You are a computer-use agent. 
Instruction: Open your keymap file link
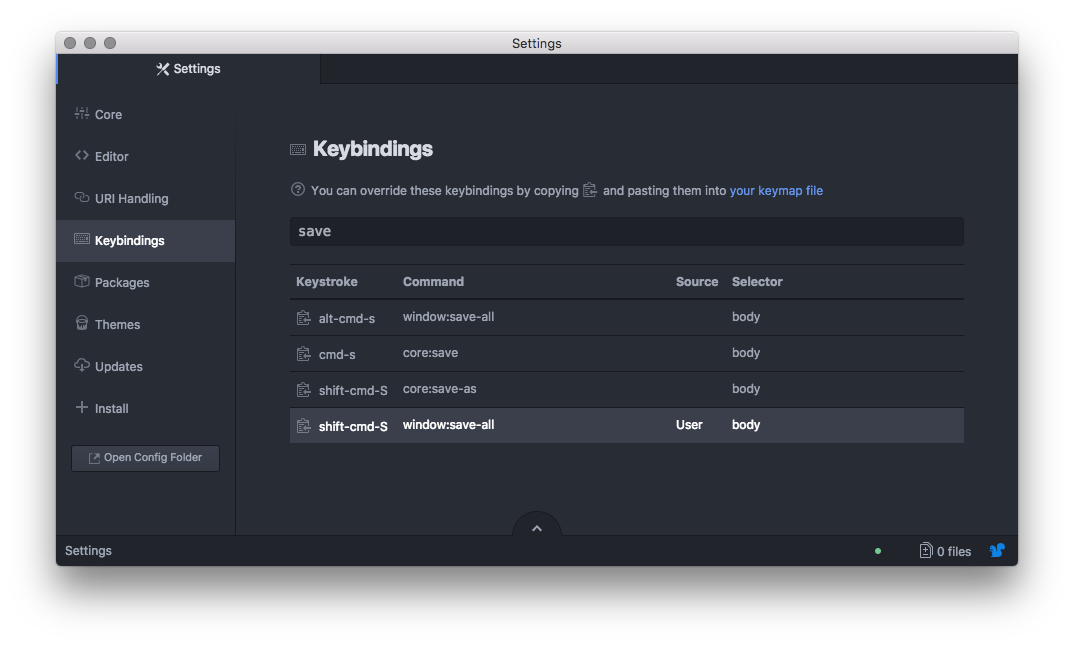click(776, 190)
